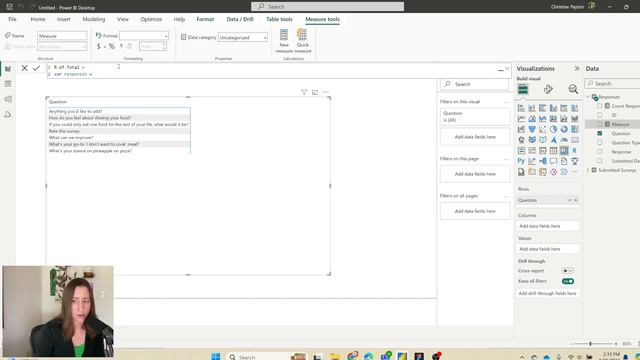Screen dimensions: 640x360
Task: Choose the R script visual
Action: coord(574,151)
